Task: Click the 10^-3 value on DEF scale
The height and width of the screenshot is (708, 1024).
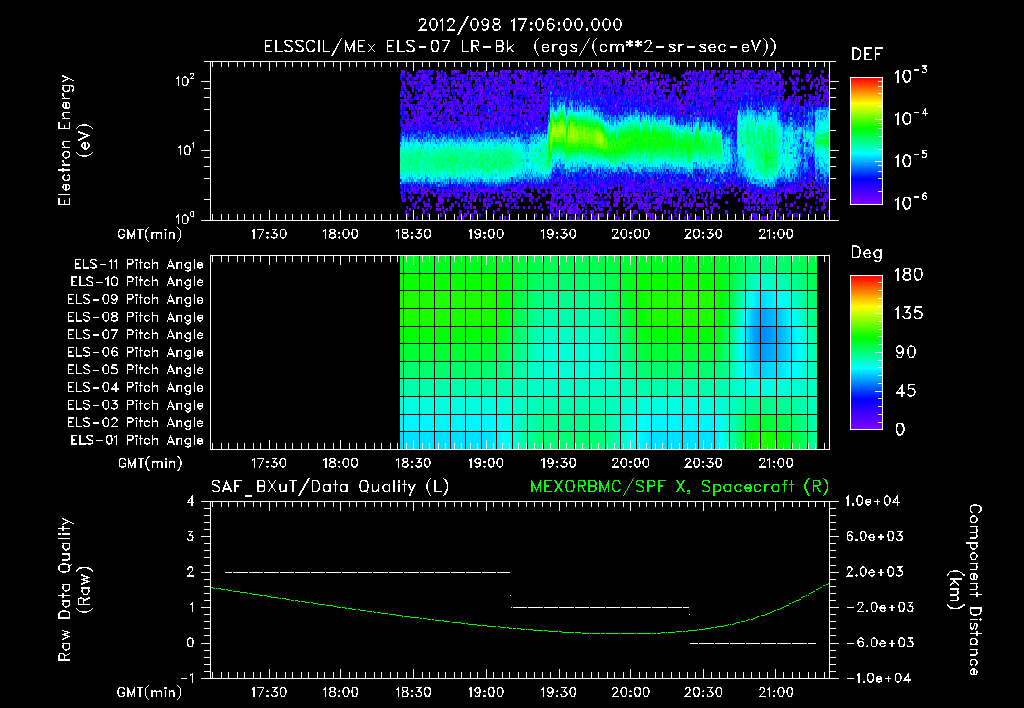Action: pos(911,75)
